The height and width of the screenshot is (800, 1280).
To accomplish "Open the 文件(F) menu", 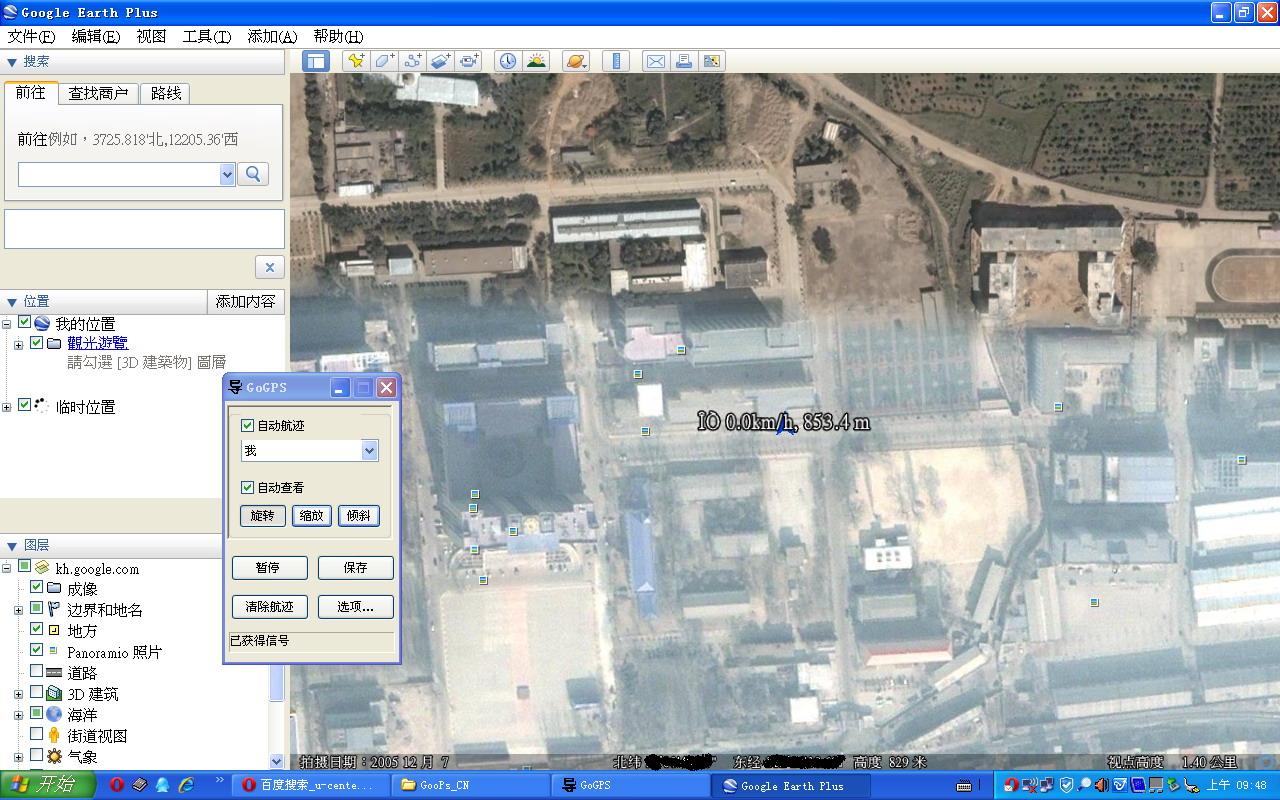I will pos(31,36).
